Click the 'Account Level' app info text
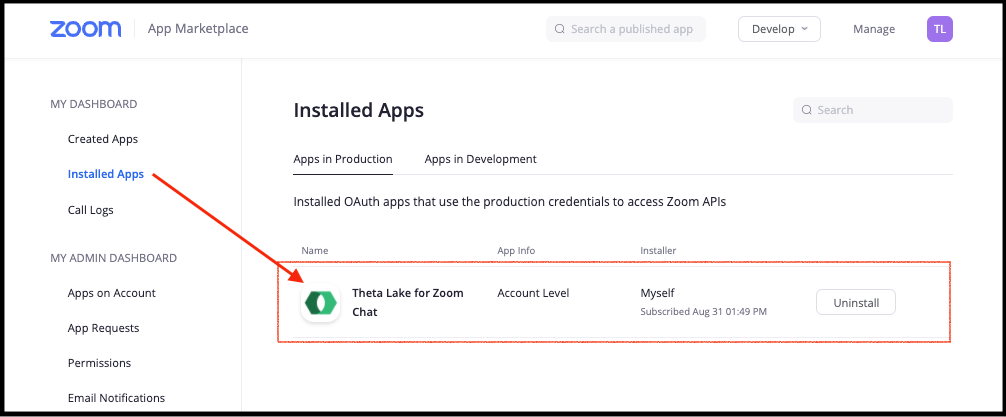 click(x=533, y=293)
